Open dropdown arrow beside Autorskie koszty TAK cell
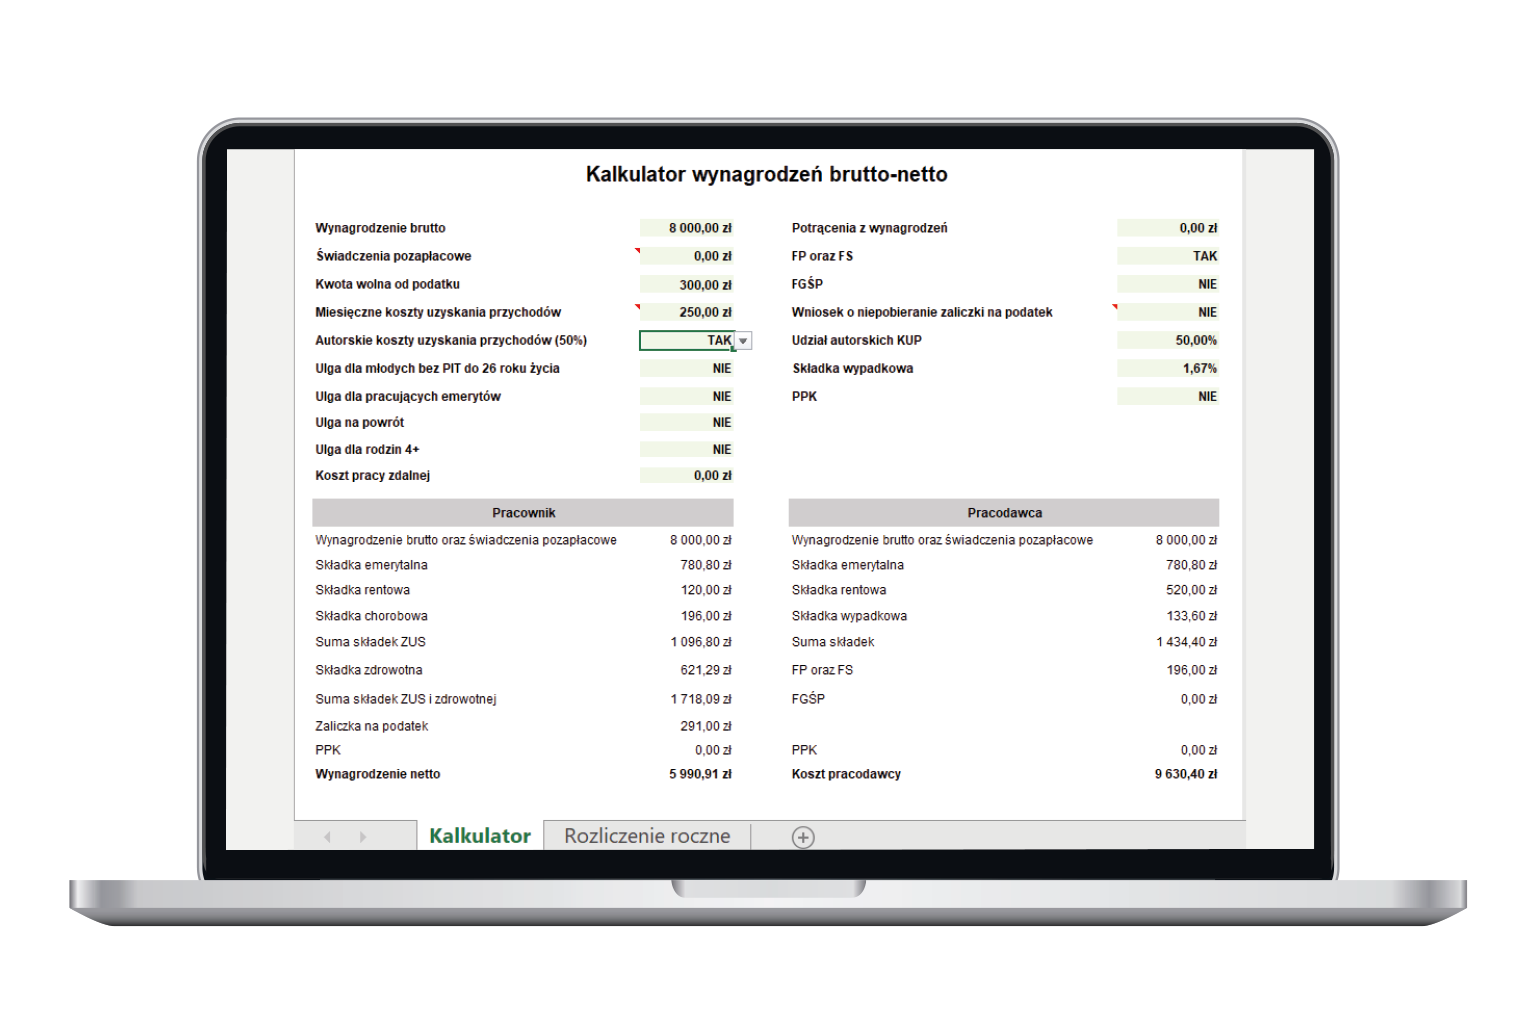This screenshot has width=1536, height=1024. [743, 341]
